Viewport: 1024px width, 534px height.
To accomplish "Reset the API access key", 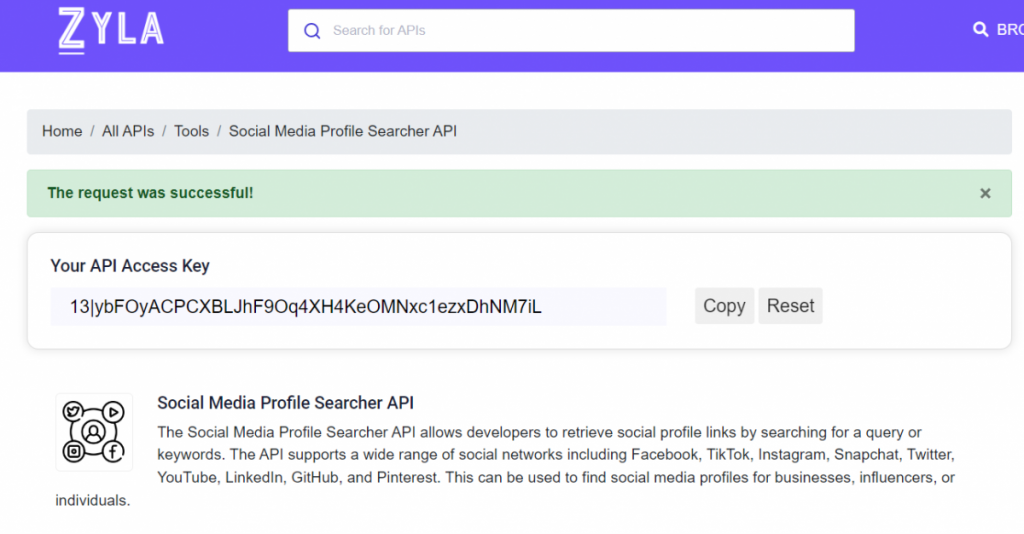I will click(x=790, y=306).
